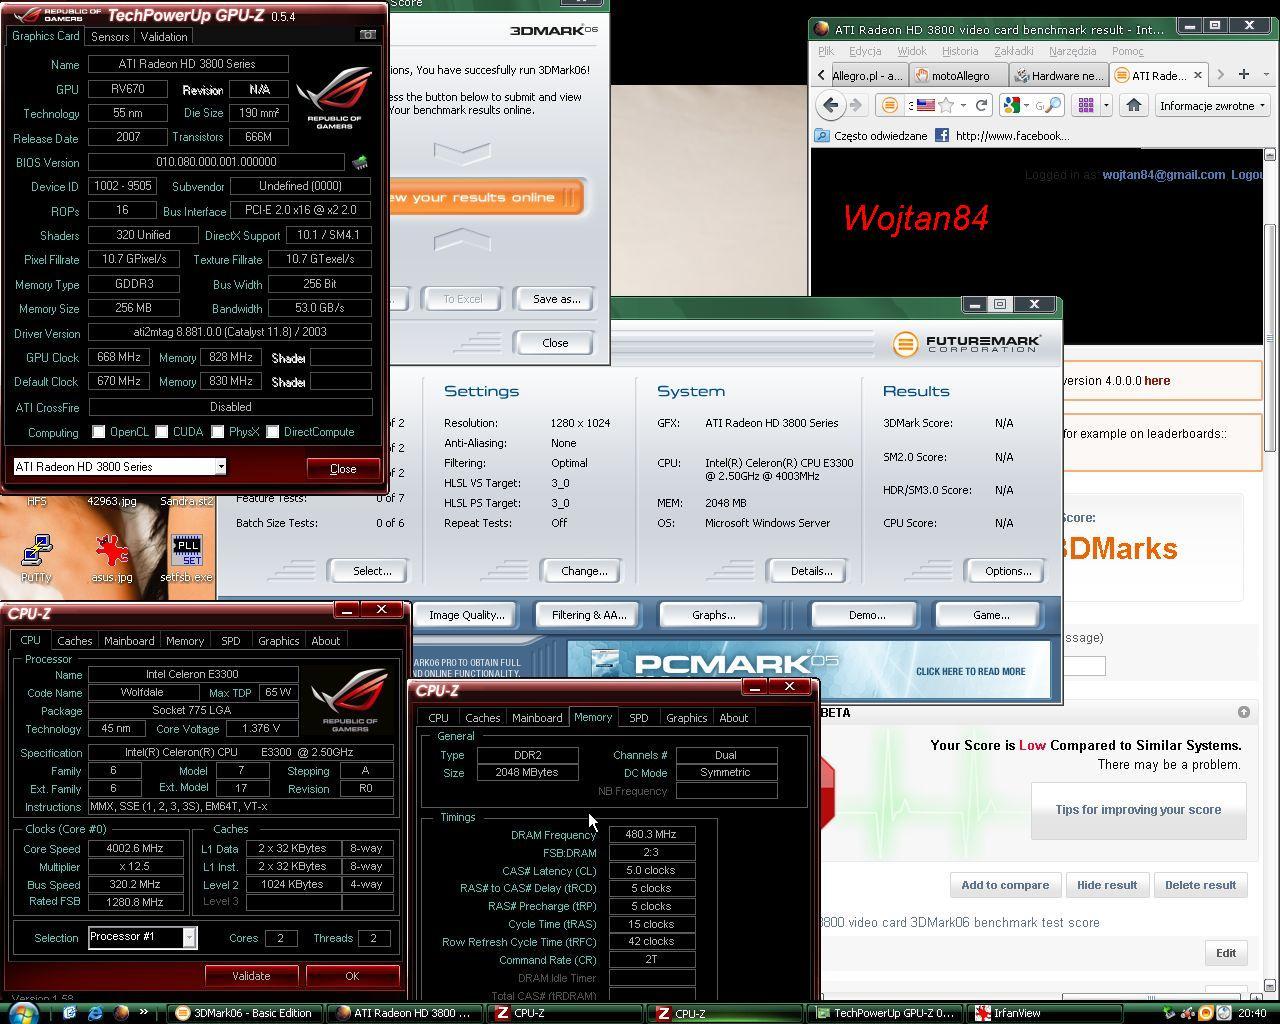Open the Sensors tab in GPU-Z

110,36
